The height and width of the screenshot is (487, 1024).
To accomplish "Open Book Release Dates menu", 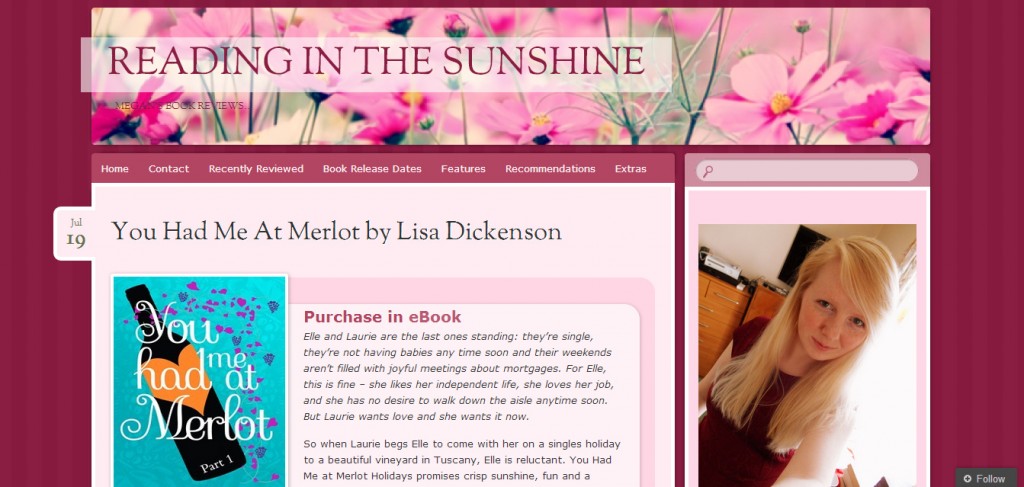I will (x=372, y=168).
